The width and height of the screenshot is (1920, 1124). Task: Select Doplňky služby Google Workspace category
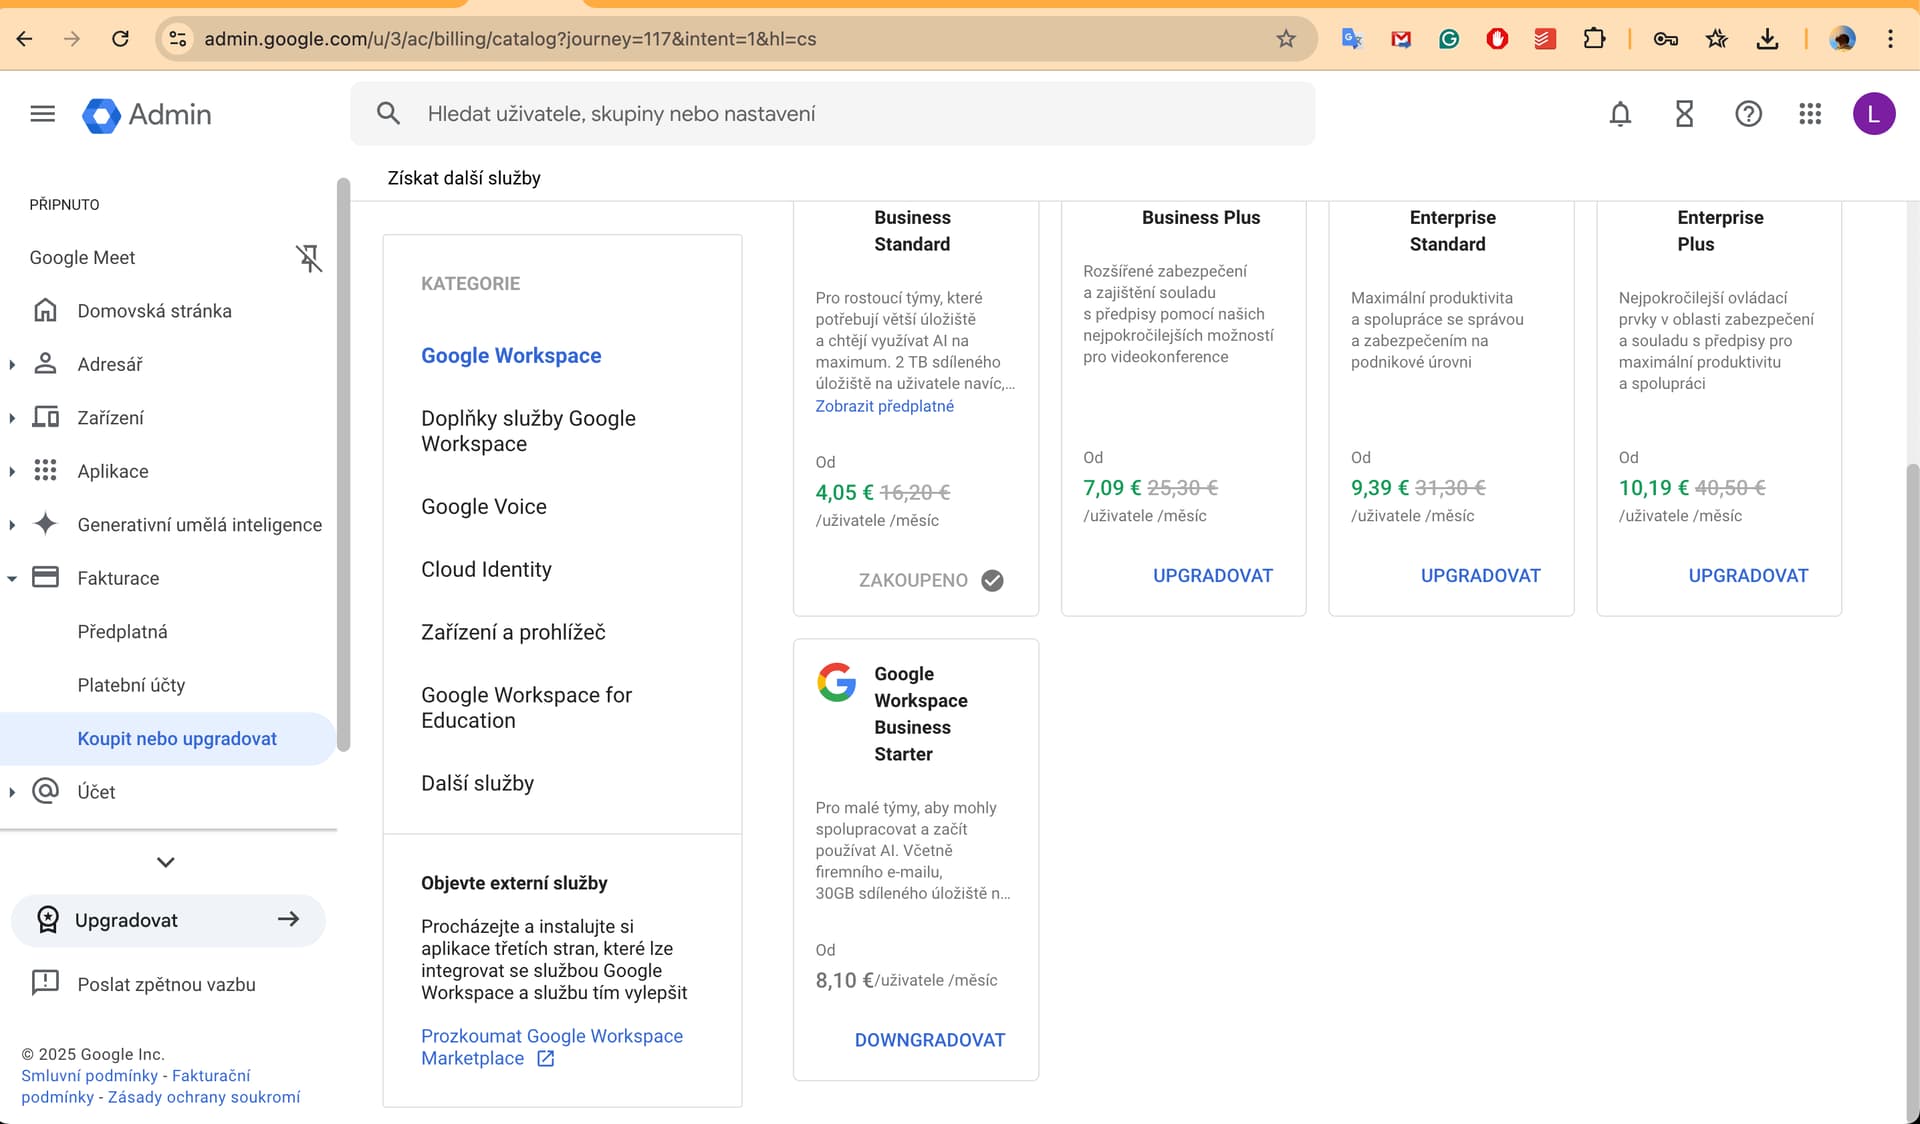[x=528, y=431]
